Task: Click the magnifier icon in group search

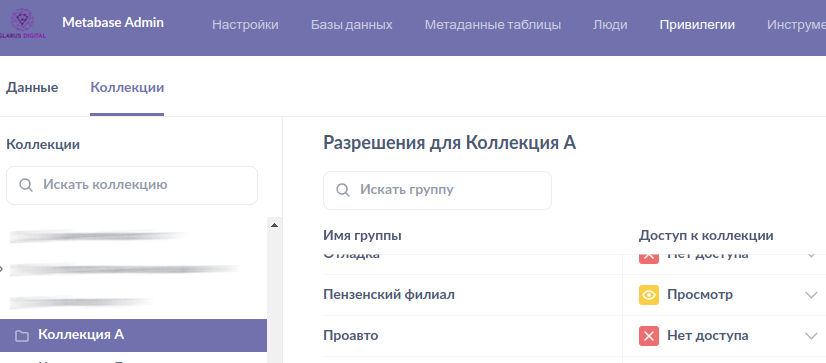Action: click(343, 190)
